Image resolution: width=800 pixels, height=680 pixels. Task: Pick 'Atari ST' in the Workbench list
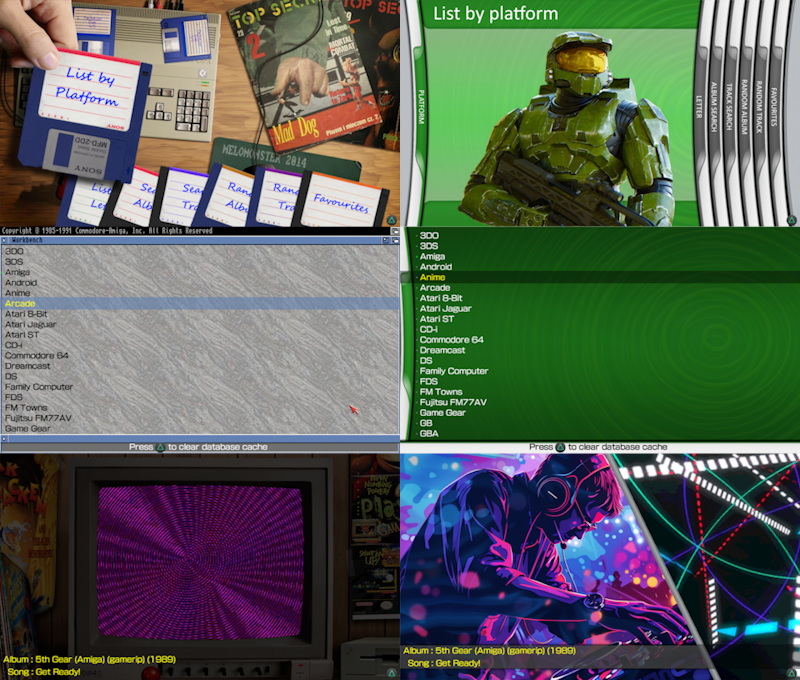(22, 335)
